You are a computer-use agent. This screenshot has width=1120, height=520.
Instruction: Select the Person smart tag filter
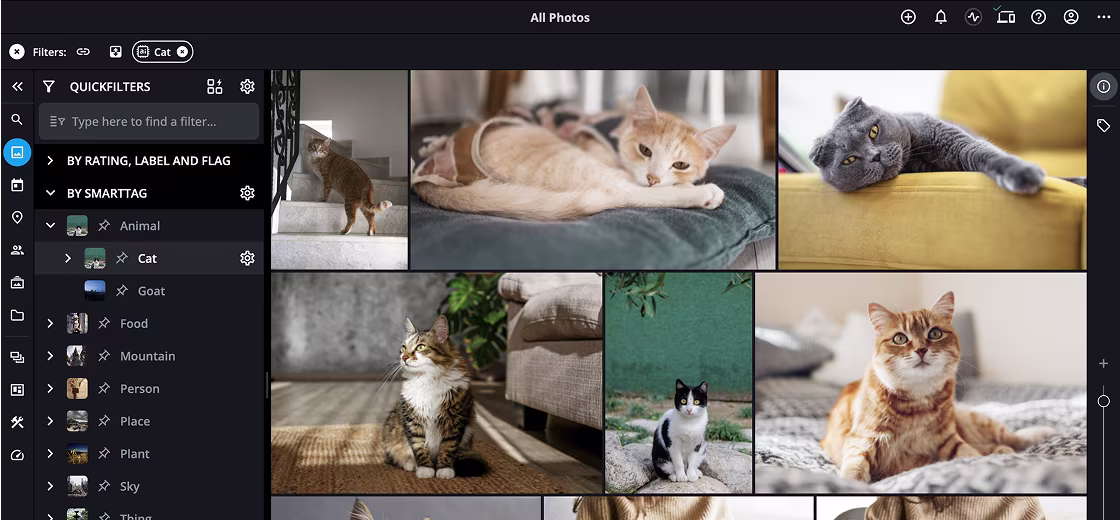click(139, 389)
